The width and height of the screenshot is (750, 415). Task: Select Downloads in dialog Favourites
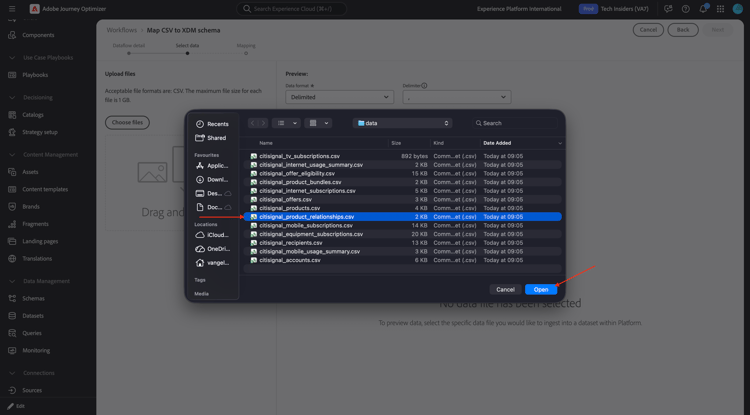click(x=212, y=180)
